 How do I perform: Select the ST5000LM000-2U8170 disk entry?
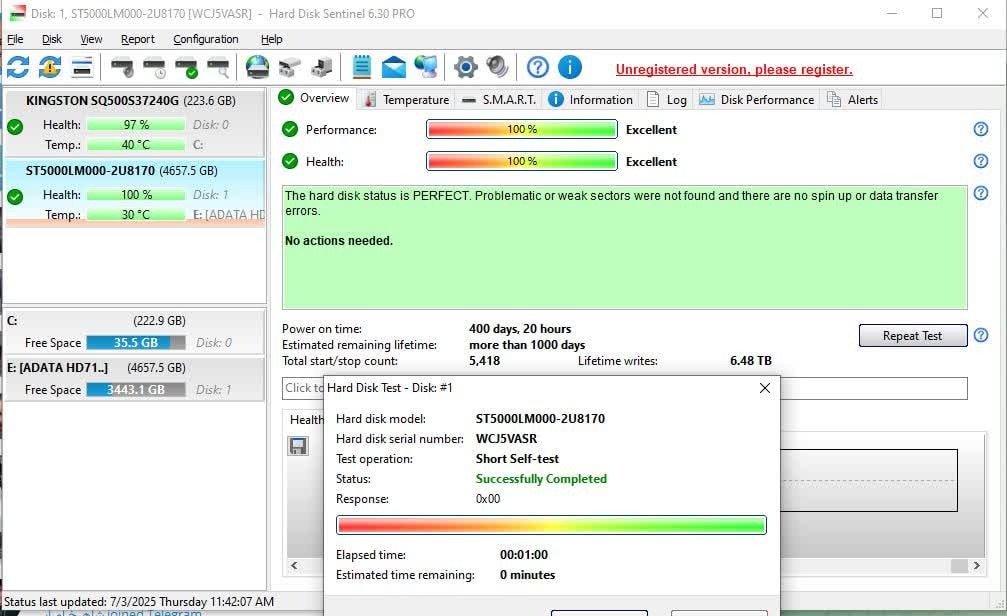point(134,193)
